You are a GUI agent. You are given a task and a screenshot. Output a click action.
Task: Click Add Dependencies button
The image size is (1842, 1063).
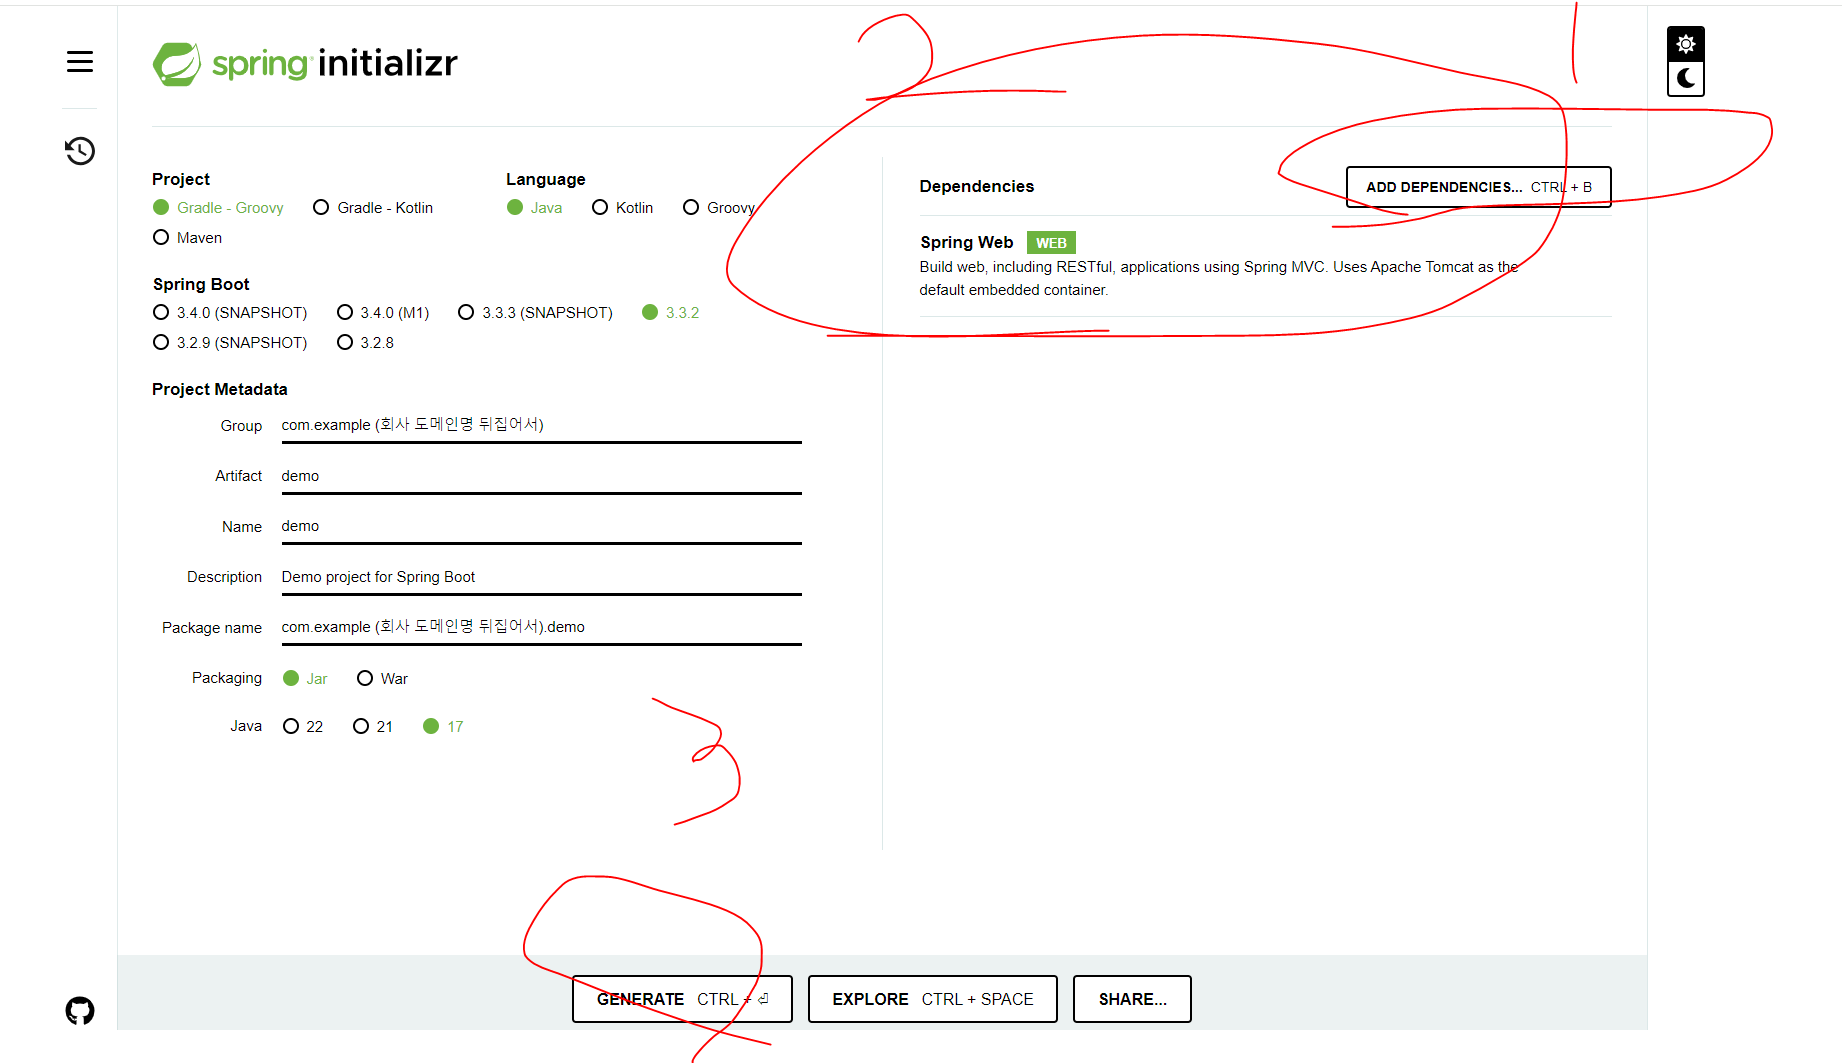[1478, 187]
